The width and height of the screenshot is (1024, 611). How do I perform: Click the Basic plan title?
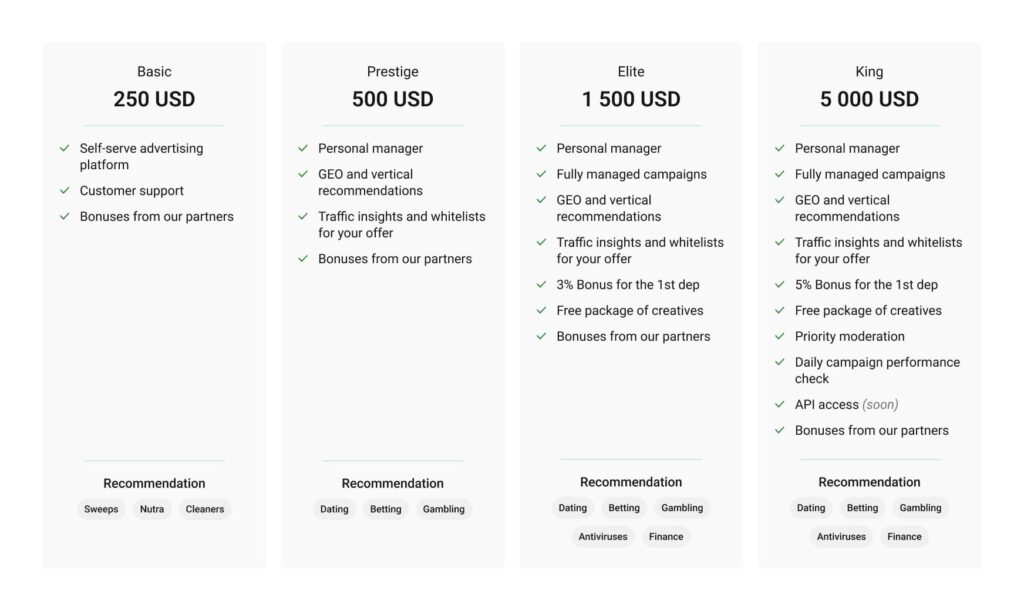coord(154,72)
